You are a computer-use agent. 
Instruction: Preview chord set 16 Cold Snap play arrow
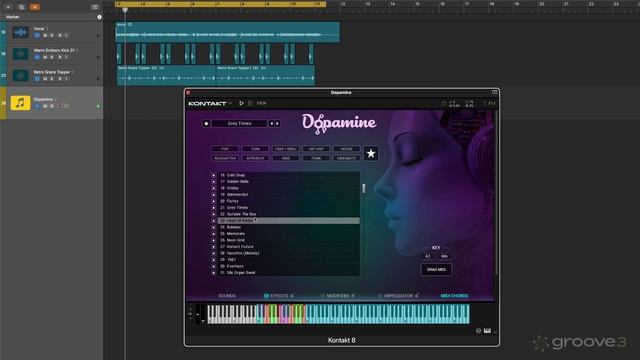point(213,175)
